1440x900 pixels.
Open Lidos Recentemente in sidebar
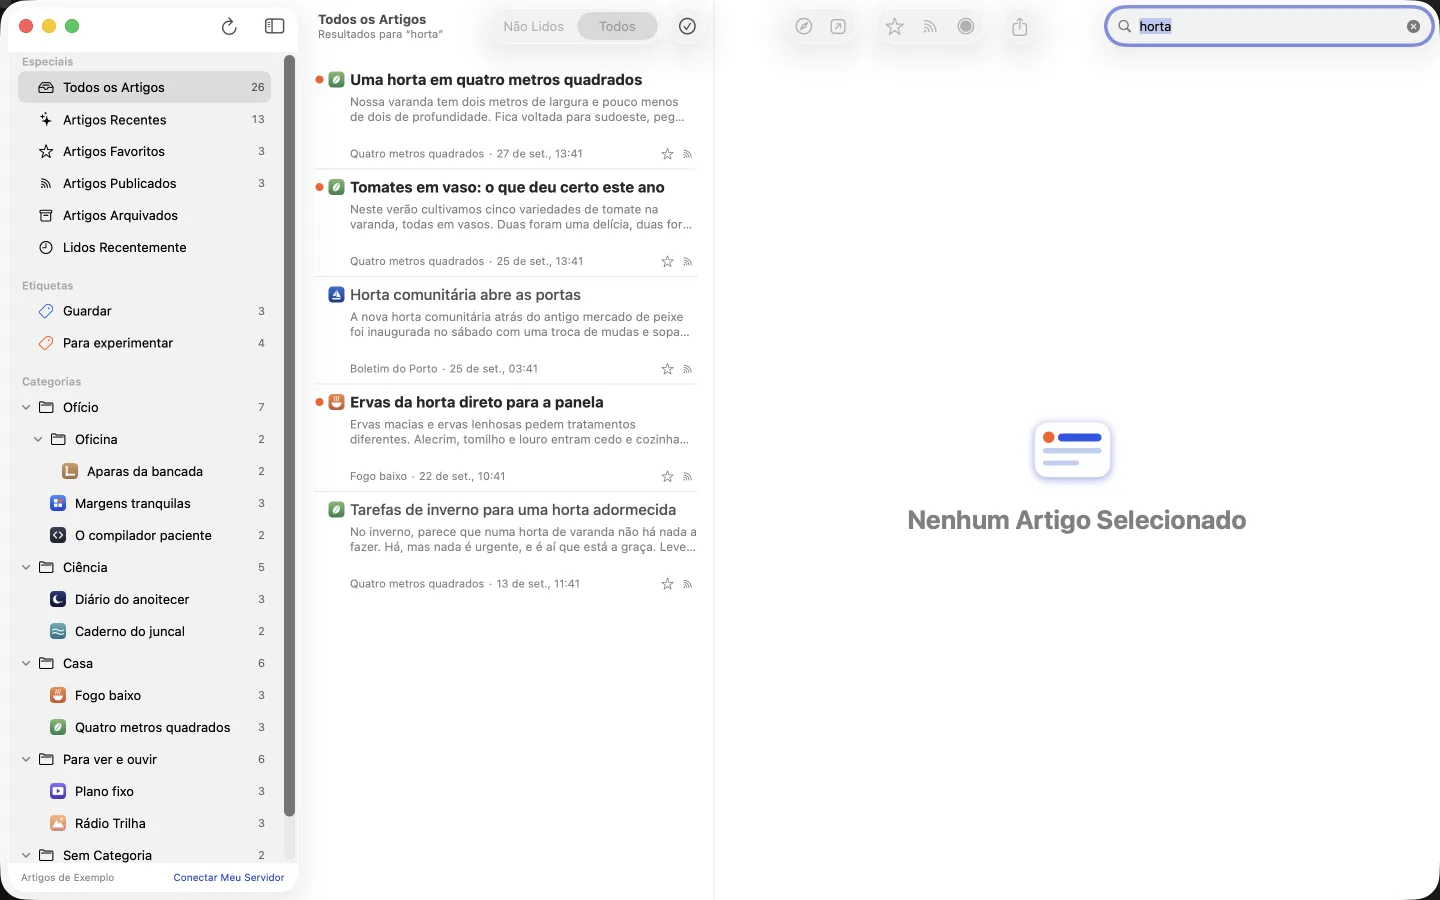pos(145,248)
